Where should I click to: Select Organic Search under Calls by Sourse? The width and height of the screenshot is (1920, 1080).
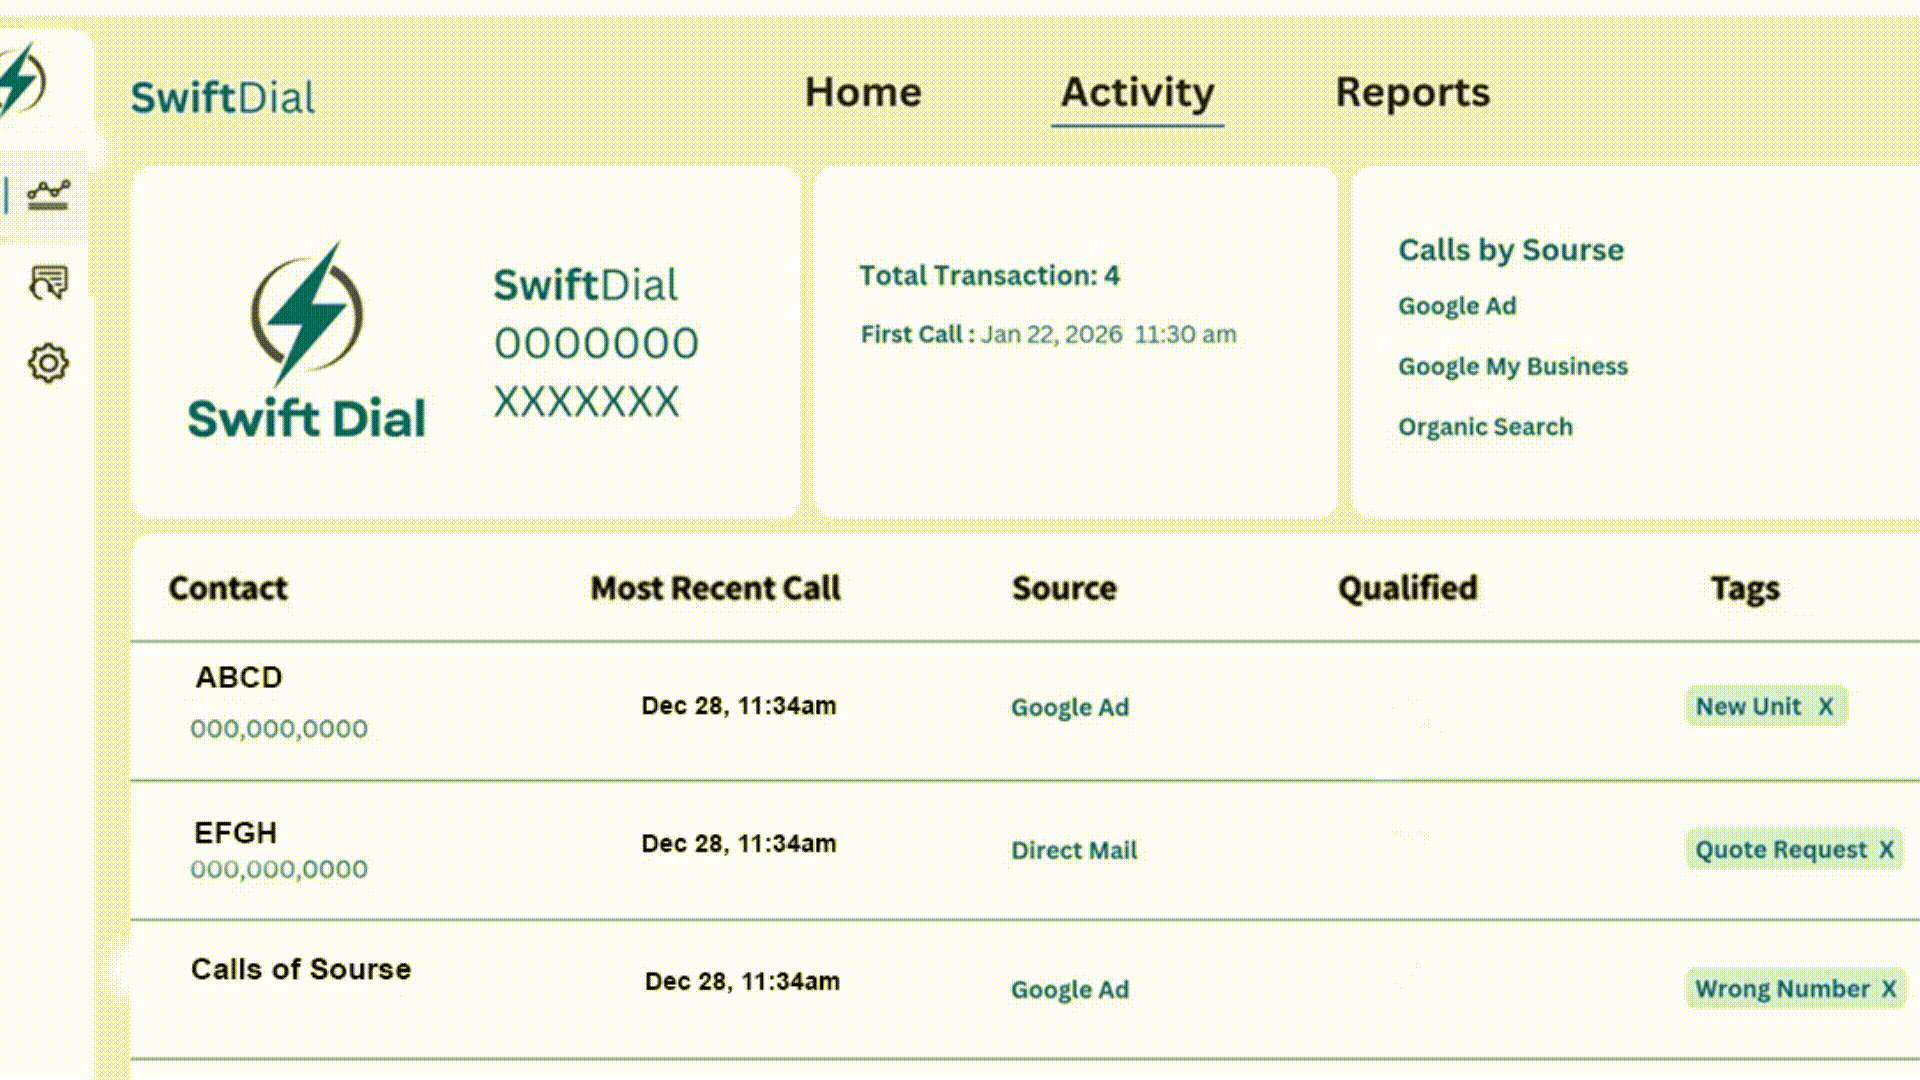click(x=1485, y=427)
